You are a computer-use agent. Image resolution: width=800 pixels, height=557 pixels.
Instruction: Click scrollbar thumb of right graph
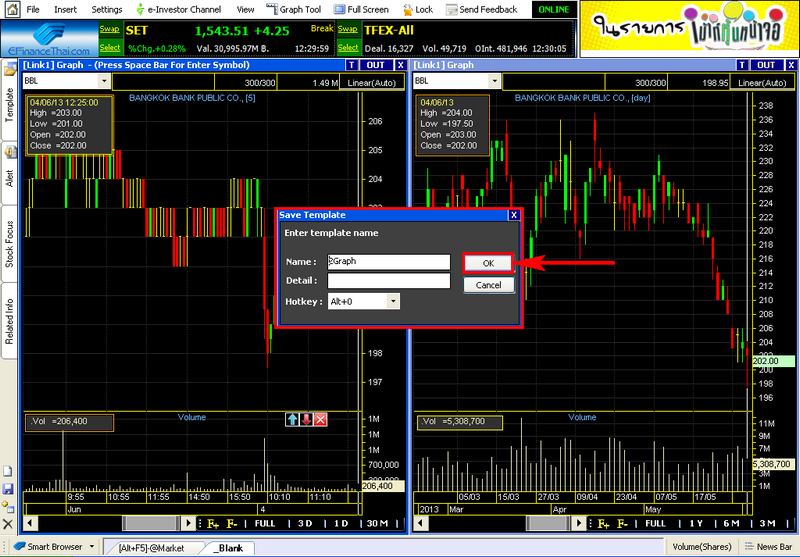click(548, 523)
